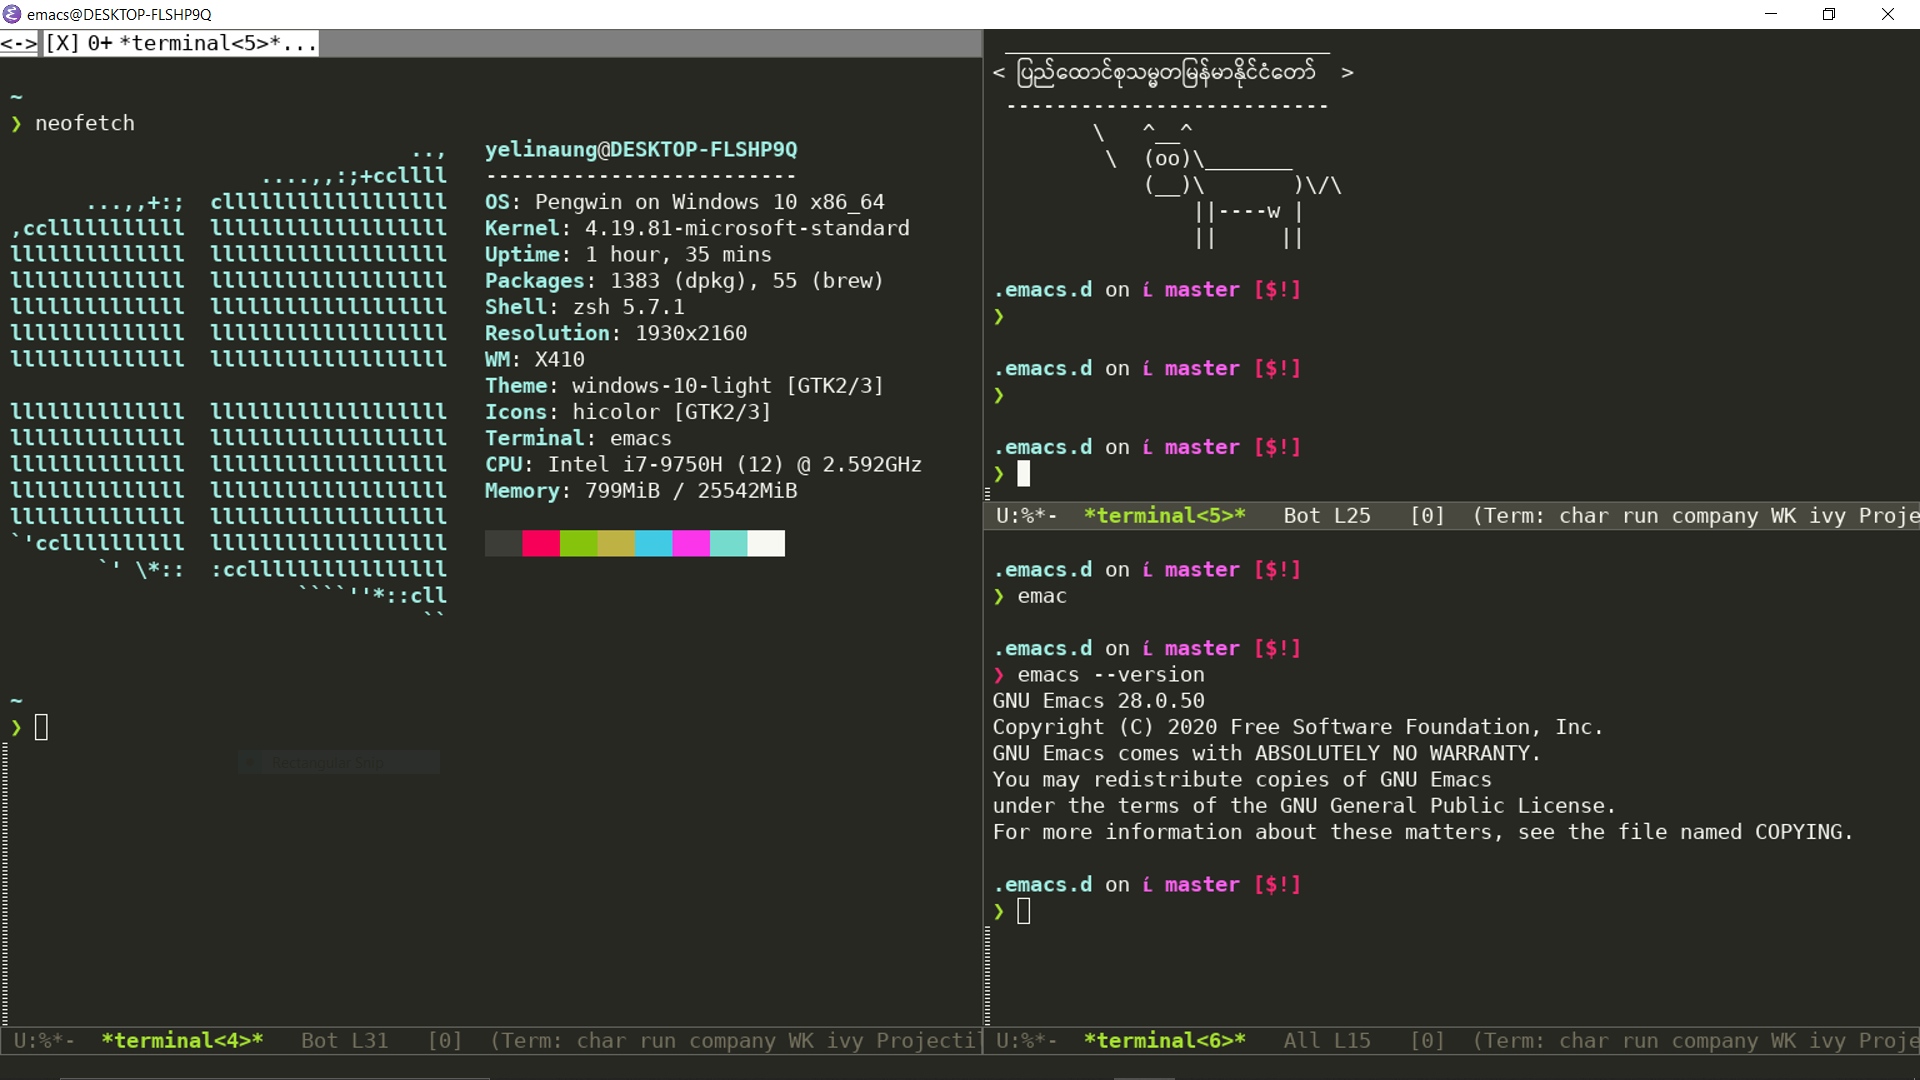
Task: Click the 'Icons: hicolor' line
Action: coord(628,412)
